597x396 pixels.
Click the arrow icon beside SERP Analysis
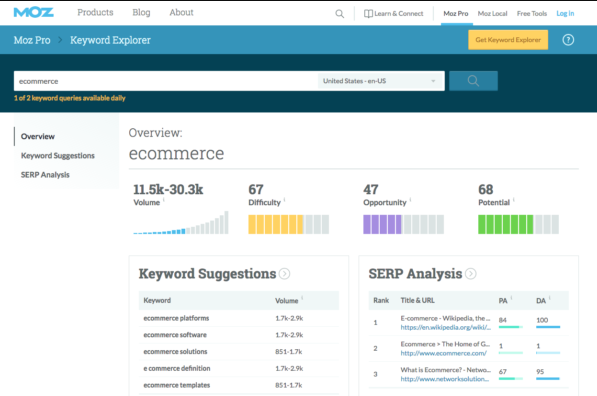click(x=471, y=274)
